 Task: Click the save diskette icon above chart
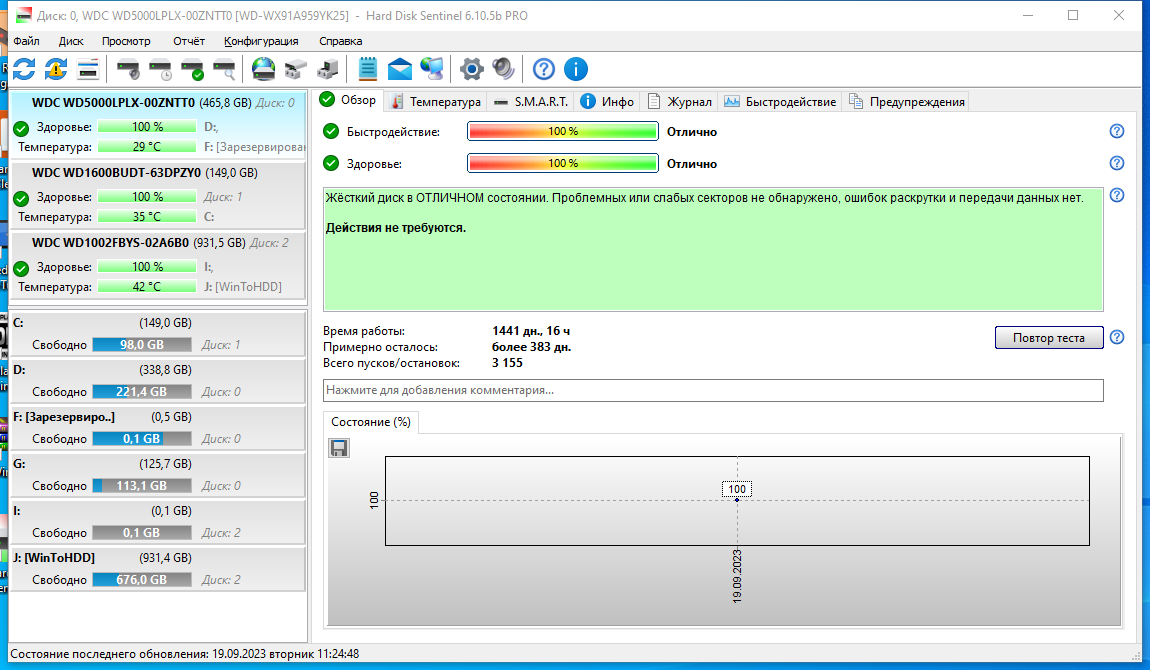(339, 448)
